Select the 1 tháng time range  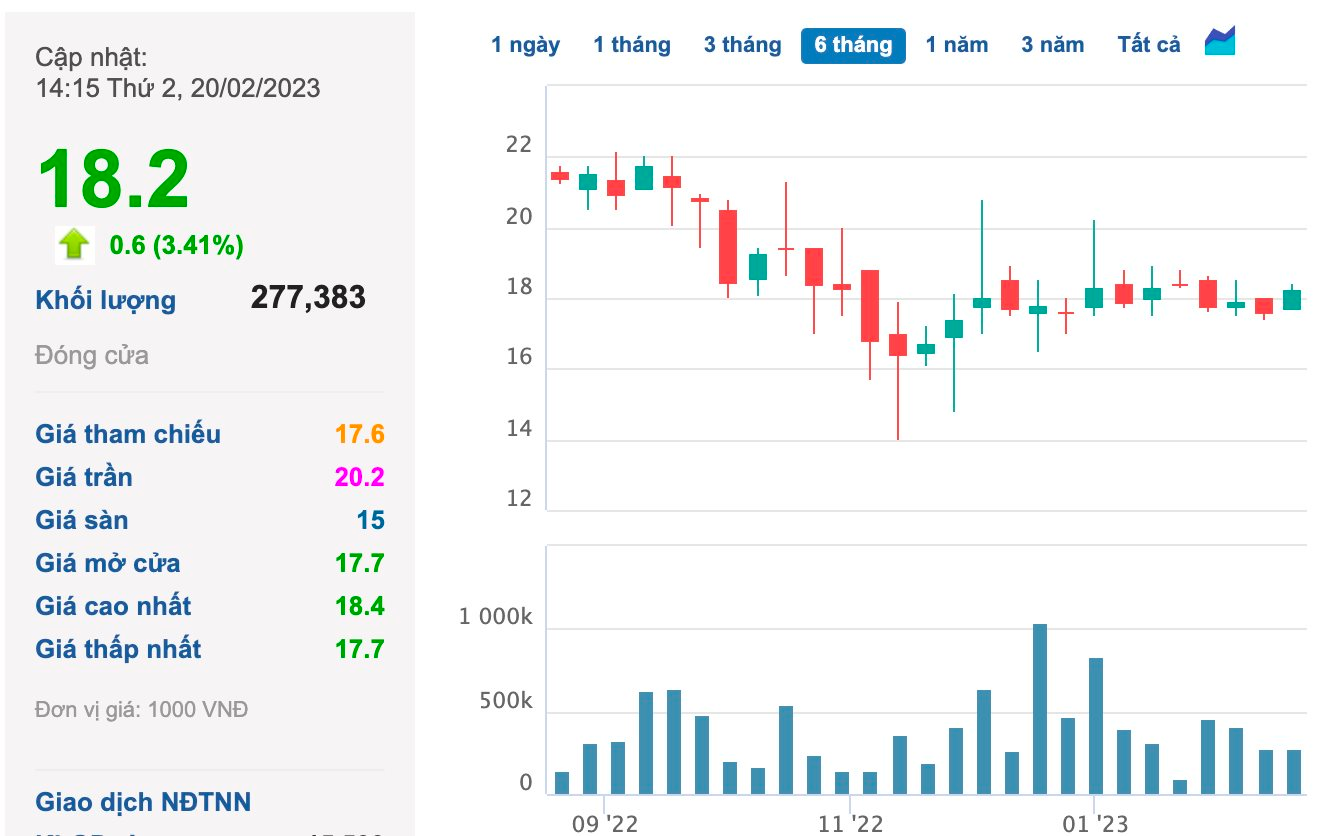pos(632,45)
